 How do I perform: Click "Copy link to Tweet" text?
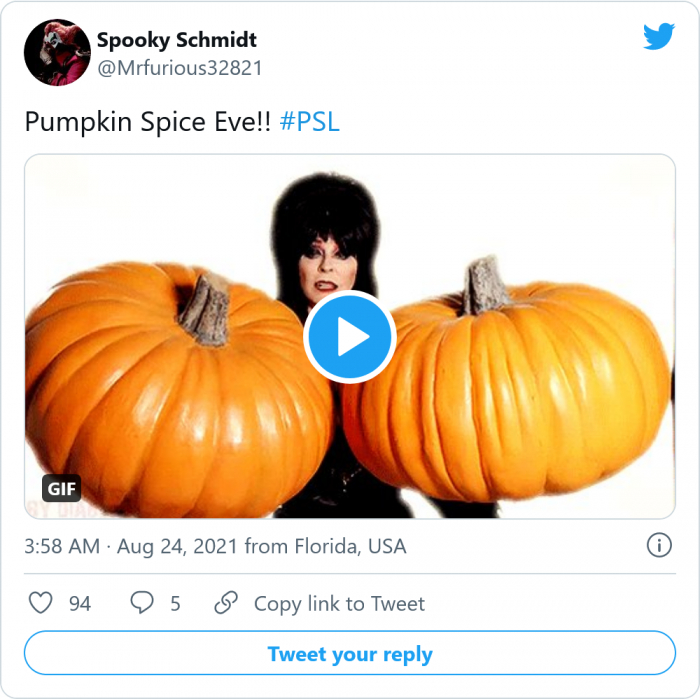point(339,604)
